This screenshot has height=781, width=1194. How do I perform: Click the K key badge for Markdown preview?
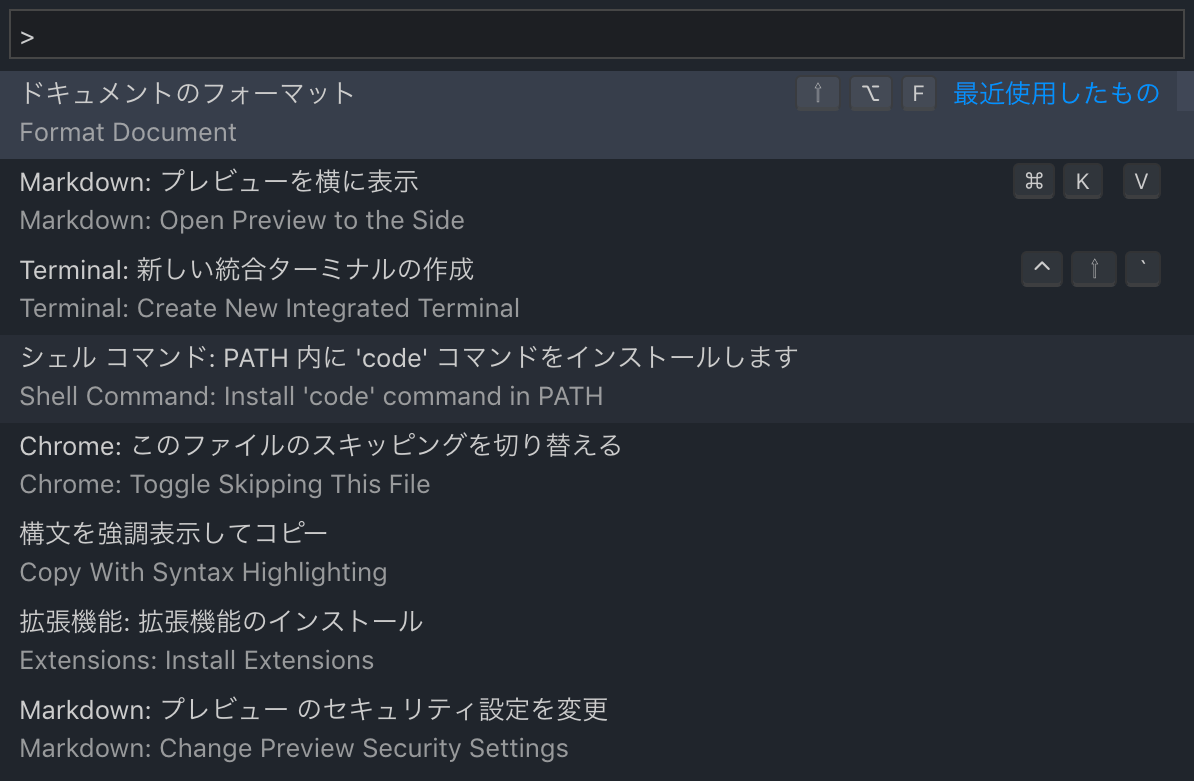coord(1082,182)
